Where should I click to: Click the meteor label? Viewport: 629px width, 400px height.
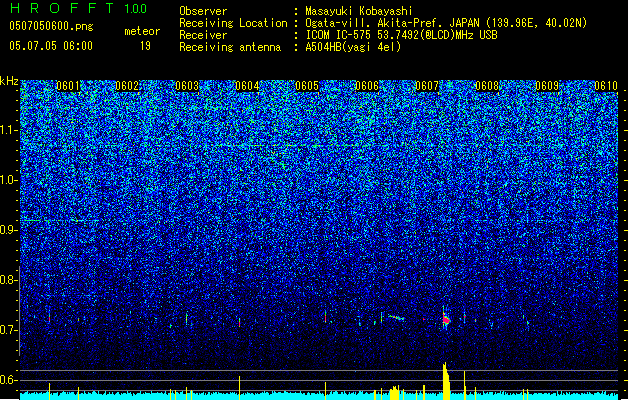(142, 31)
